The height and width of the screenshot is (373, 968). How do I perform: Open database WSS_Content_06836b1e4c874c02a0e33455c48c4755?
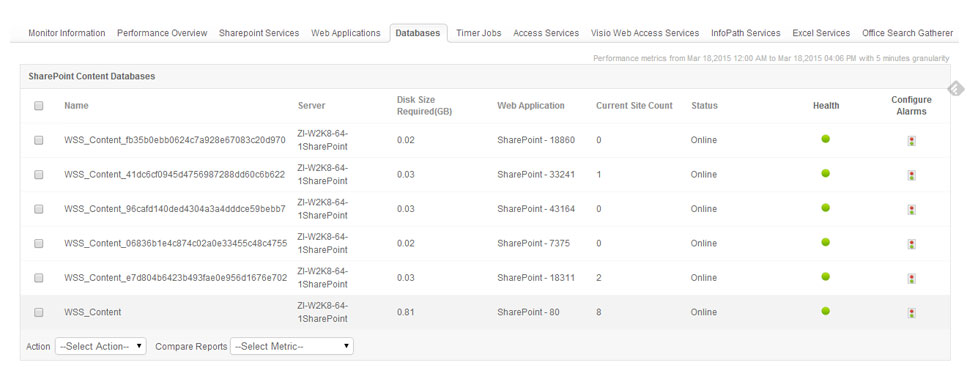click(175, 243)
